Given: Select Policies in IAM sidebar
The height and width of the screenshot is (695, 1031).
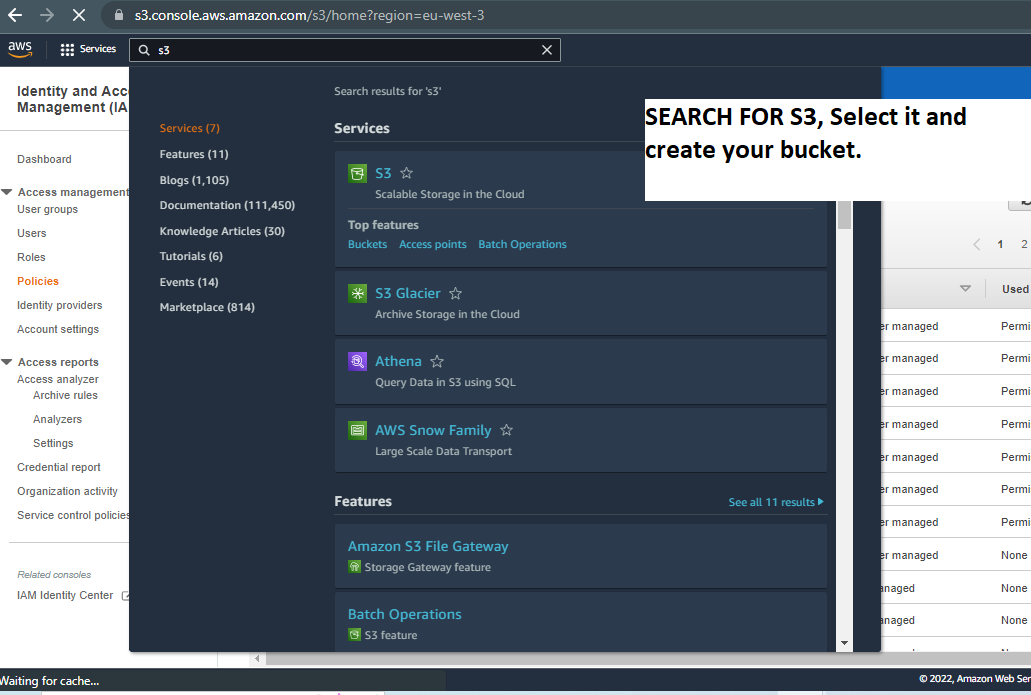Looking at the screenshot, I should tap(37, 281).
